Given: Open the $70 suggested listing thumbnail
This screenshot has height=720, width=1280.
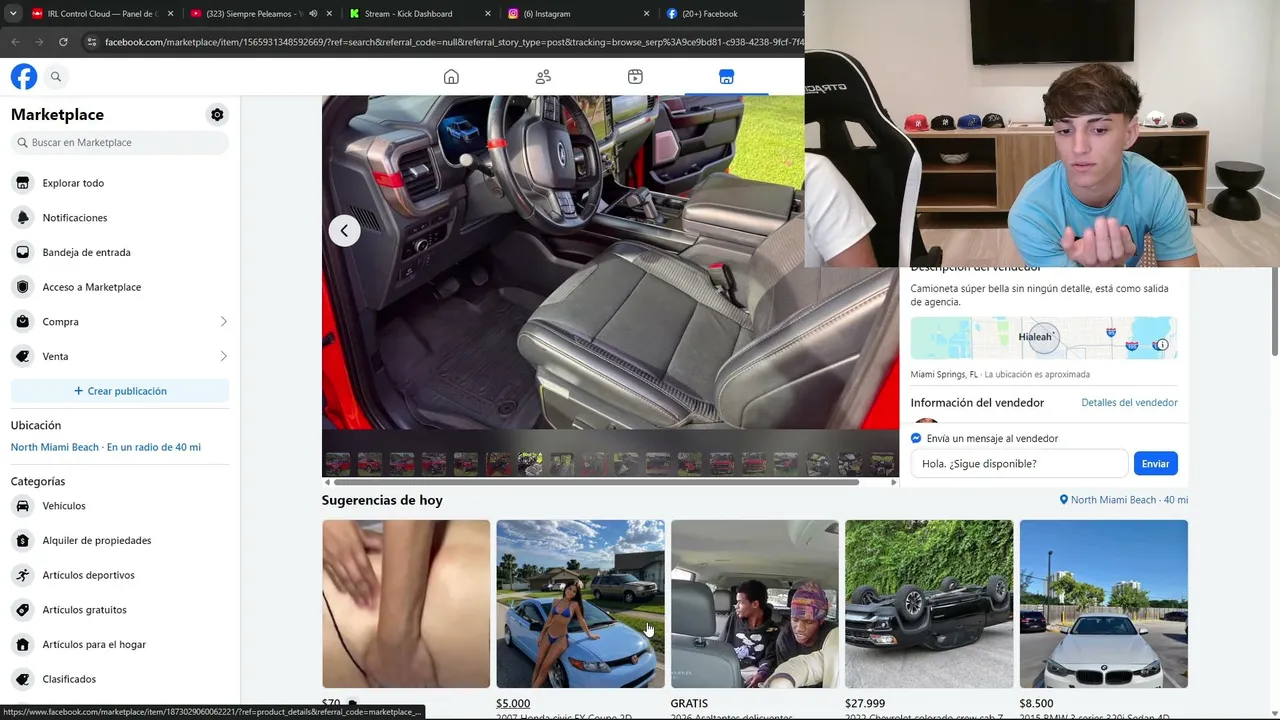Looking at the screenshot, I should pos(406,604).
